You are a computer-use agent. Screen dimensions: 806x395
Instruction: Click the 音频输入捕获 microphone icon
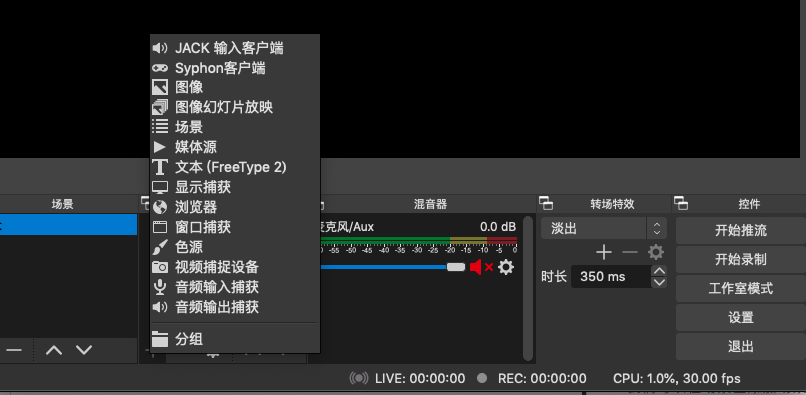tap(160, 287)
